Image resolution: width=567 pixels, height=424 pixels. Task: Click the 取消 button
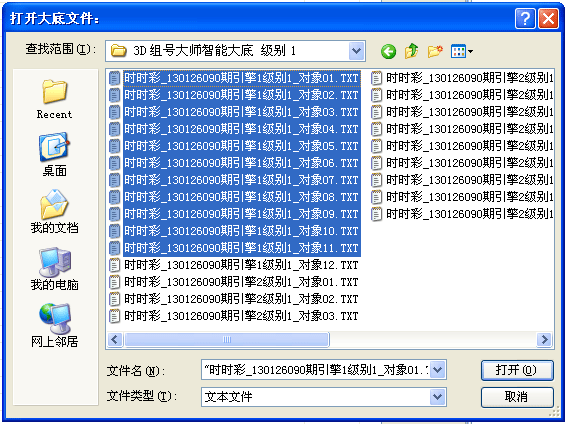[x=517, y=397]
